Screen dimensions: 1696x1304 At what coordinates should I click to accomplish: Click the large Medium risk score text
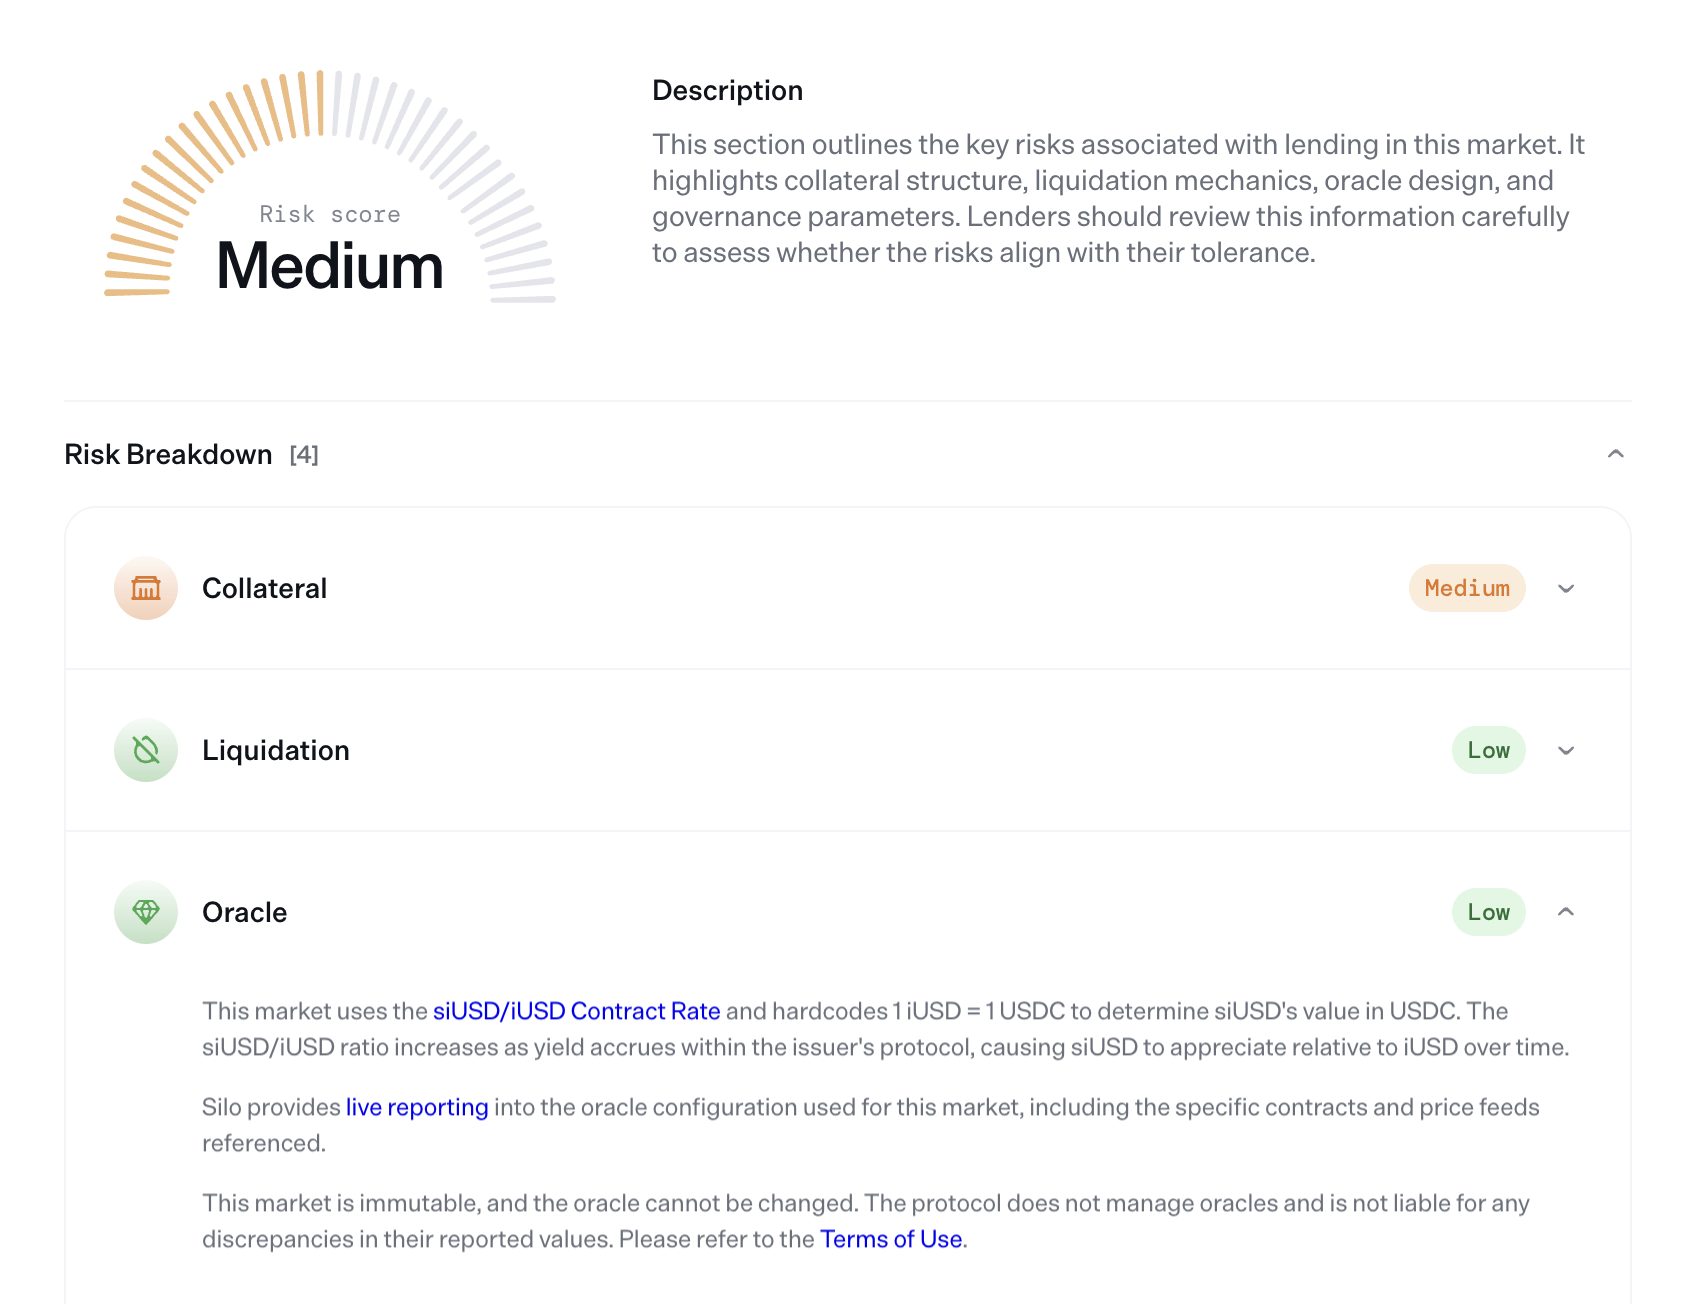coord(330,267)
